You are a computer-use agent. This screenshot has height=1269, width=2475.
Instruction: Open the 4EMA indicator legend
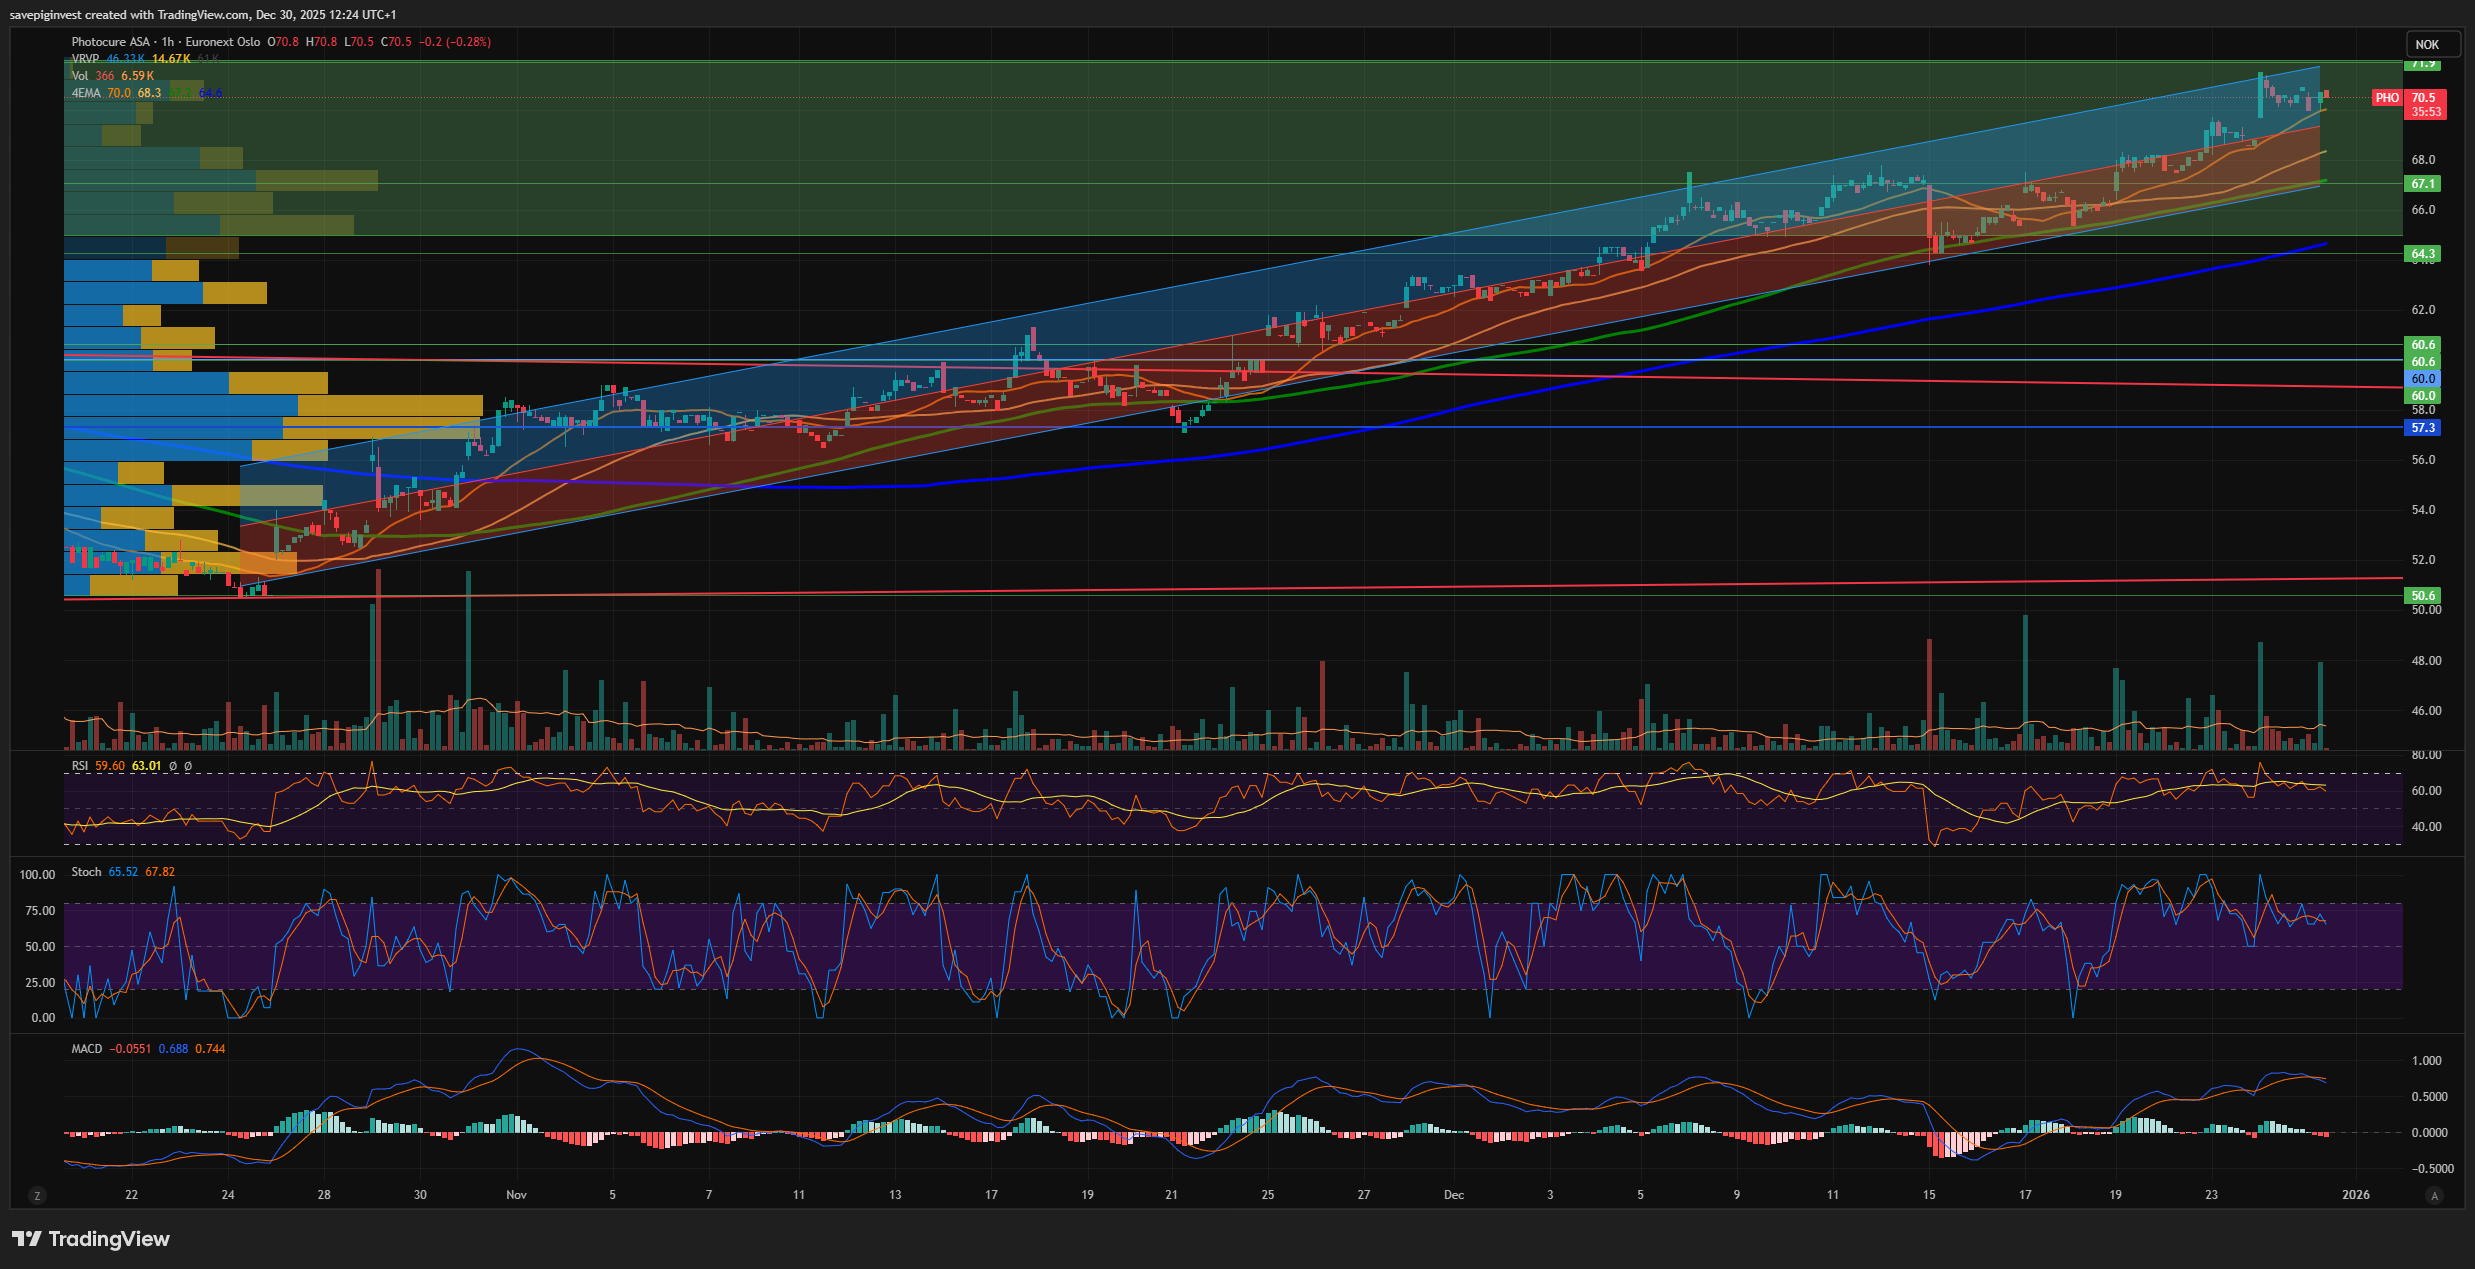click(x=87, y=93)
